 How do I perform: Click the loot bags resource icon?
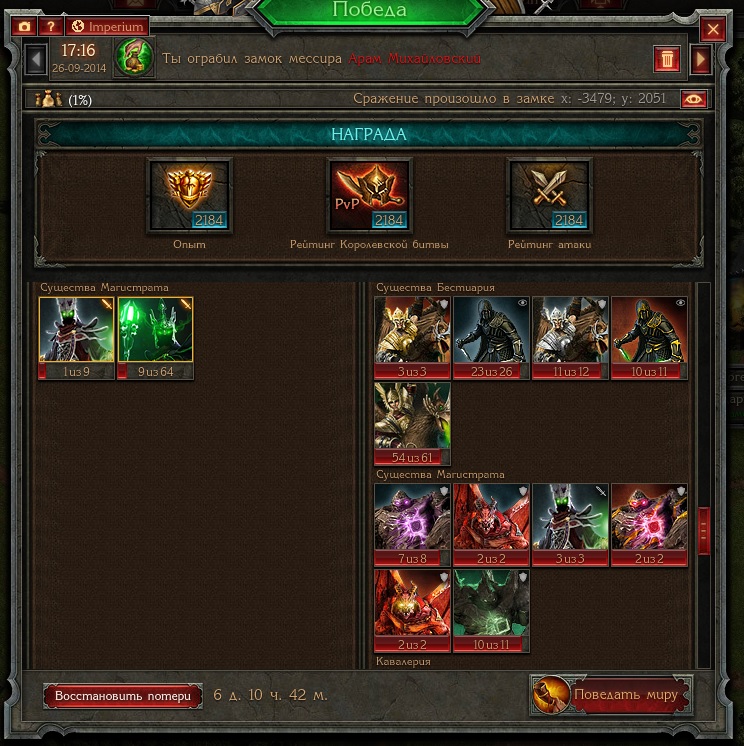point(49,99)
